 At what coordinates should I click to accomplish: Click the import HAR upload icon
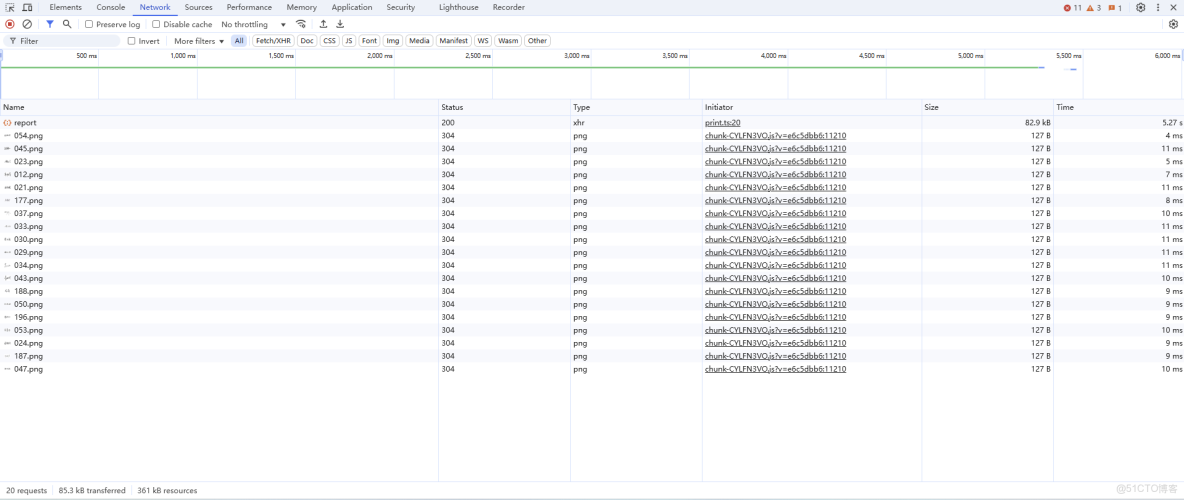tap(323, 24)
